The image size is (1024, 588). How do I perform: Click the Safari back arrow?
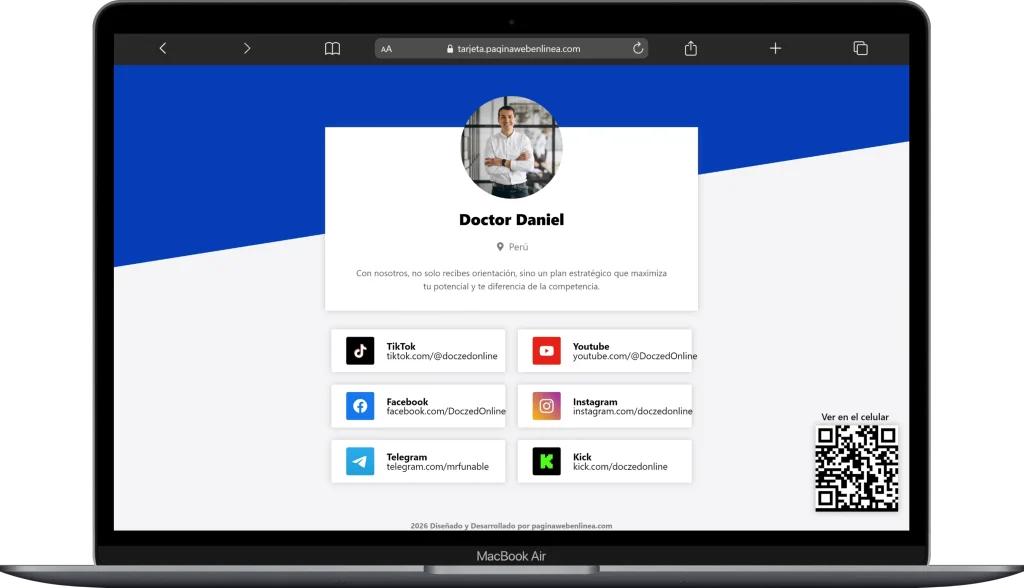click(x=163, y=48)
